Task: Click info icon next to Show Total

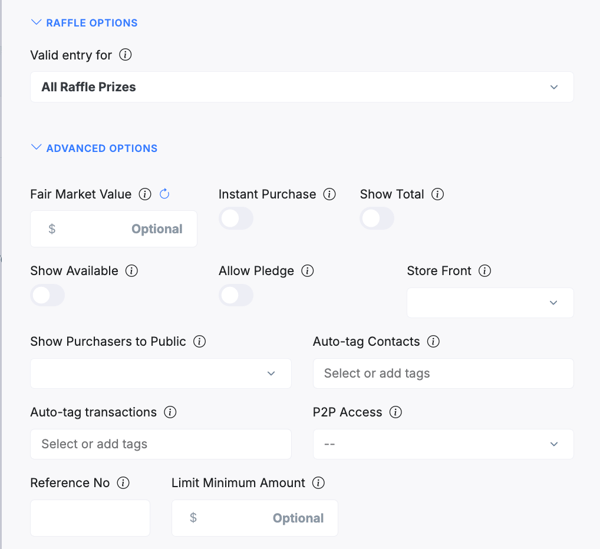Action: 437,194
